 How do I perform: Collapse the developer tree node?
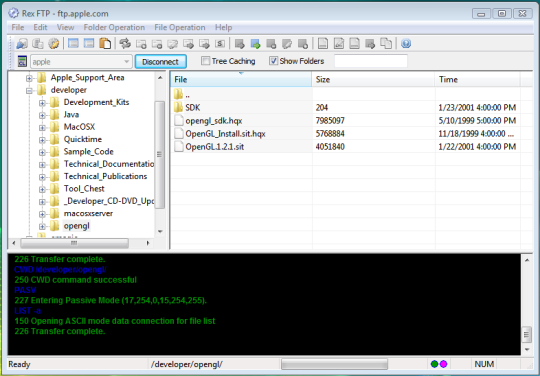pyautogui.click(x=29, y=91)
